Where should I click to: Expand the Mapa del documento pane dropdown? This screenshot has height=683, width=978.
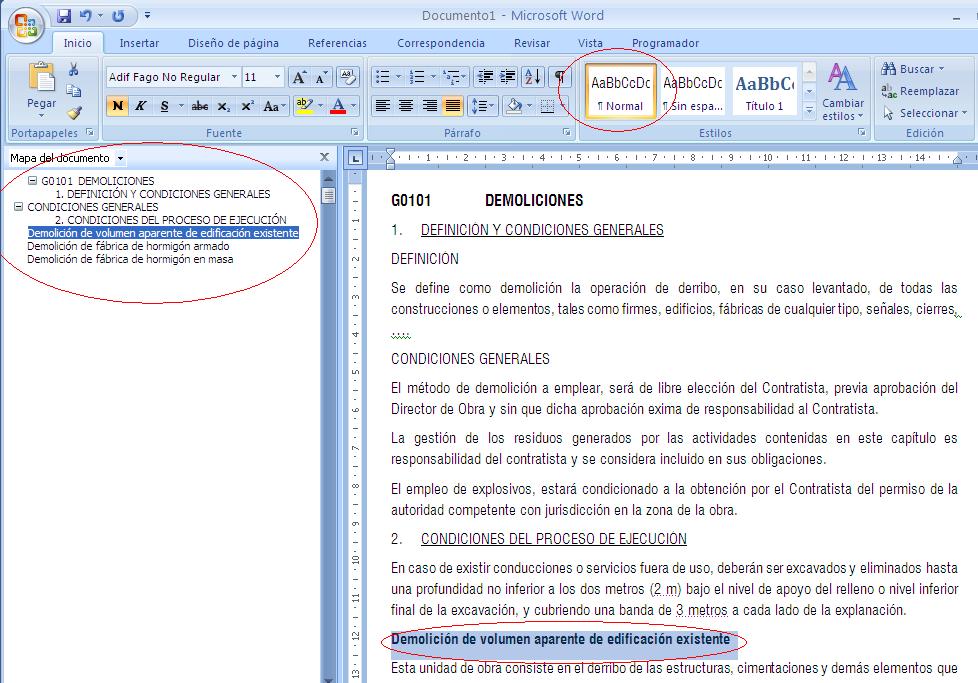point(120,158)
